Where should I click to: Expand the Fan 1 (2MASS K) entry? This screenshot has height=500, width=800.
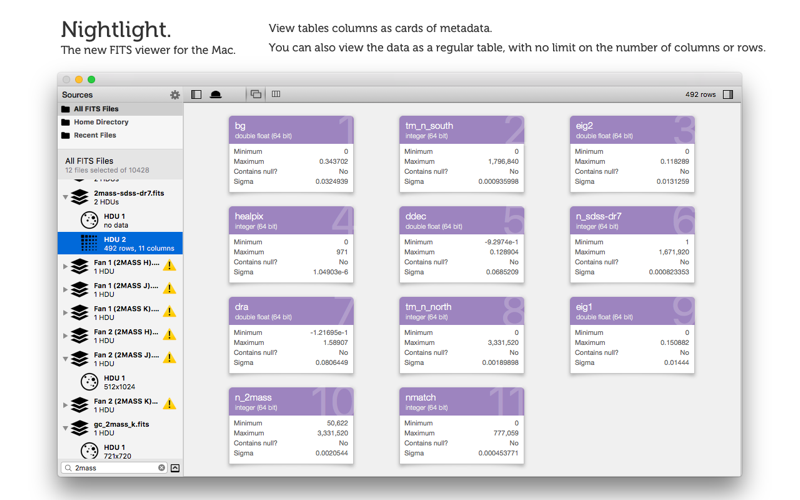(65, 312)
